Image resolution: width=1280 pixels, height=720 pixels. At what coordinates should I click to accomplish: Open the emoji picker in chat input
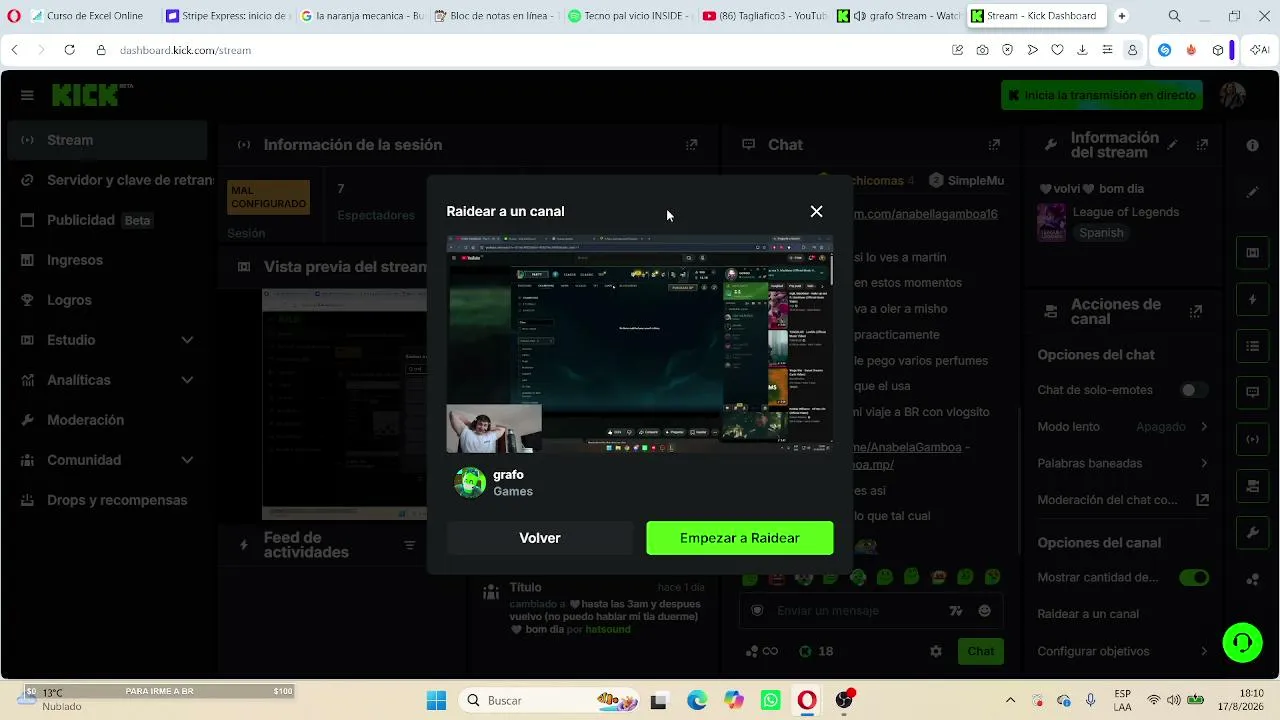[x=985, y=611]
